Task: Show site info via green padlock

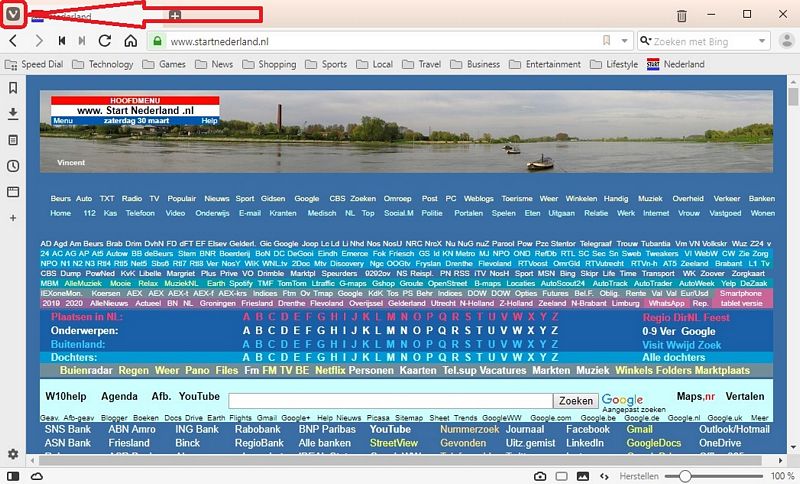Action: point(158,41)
